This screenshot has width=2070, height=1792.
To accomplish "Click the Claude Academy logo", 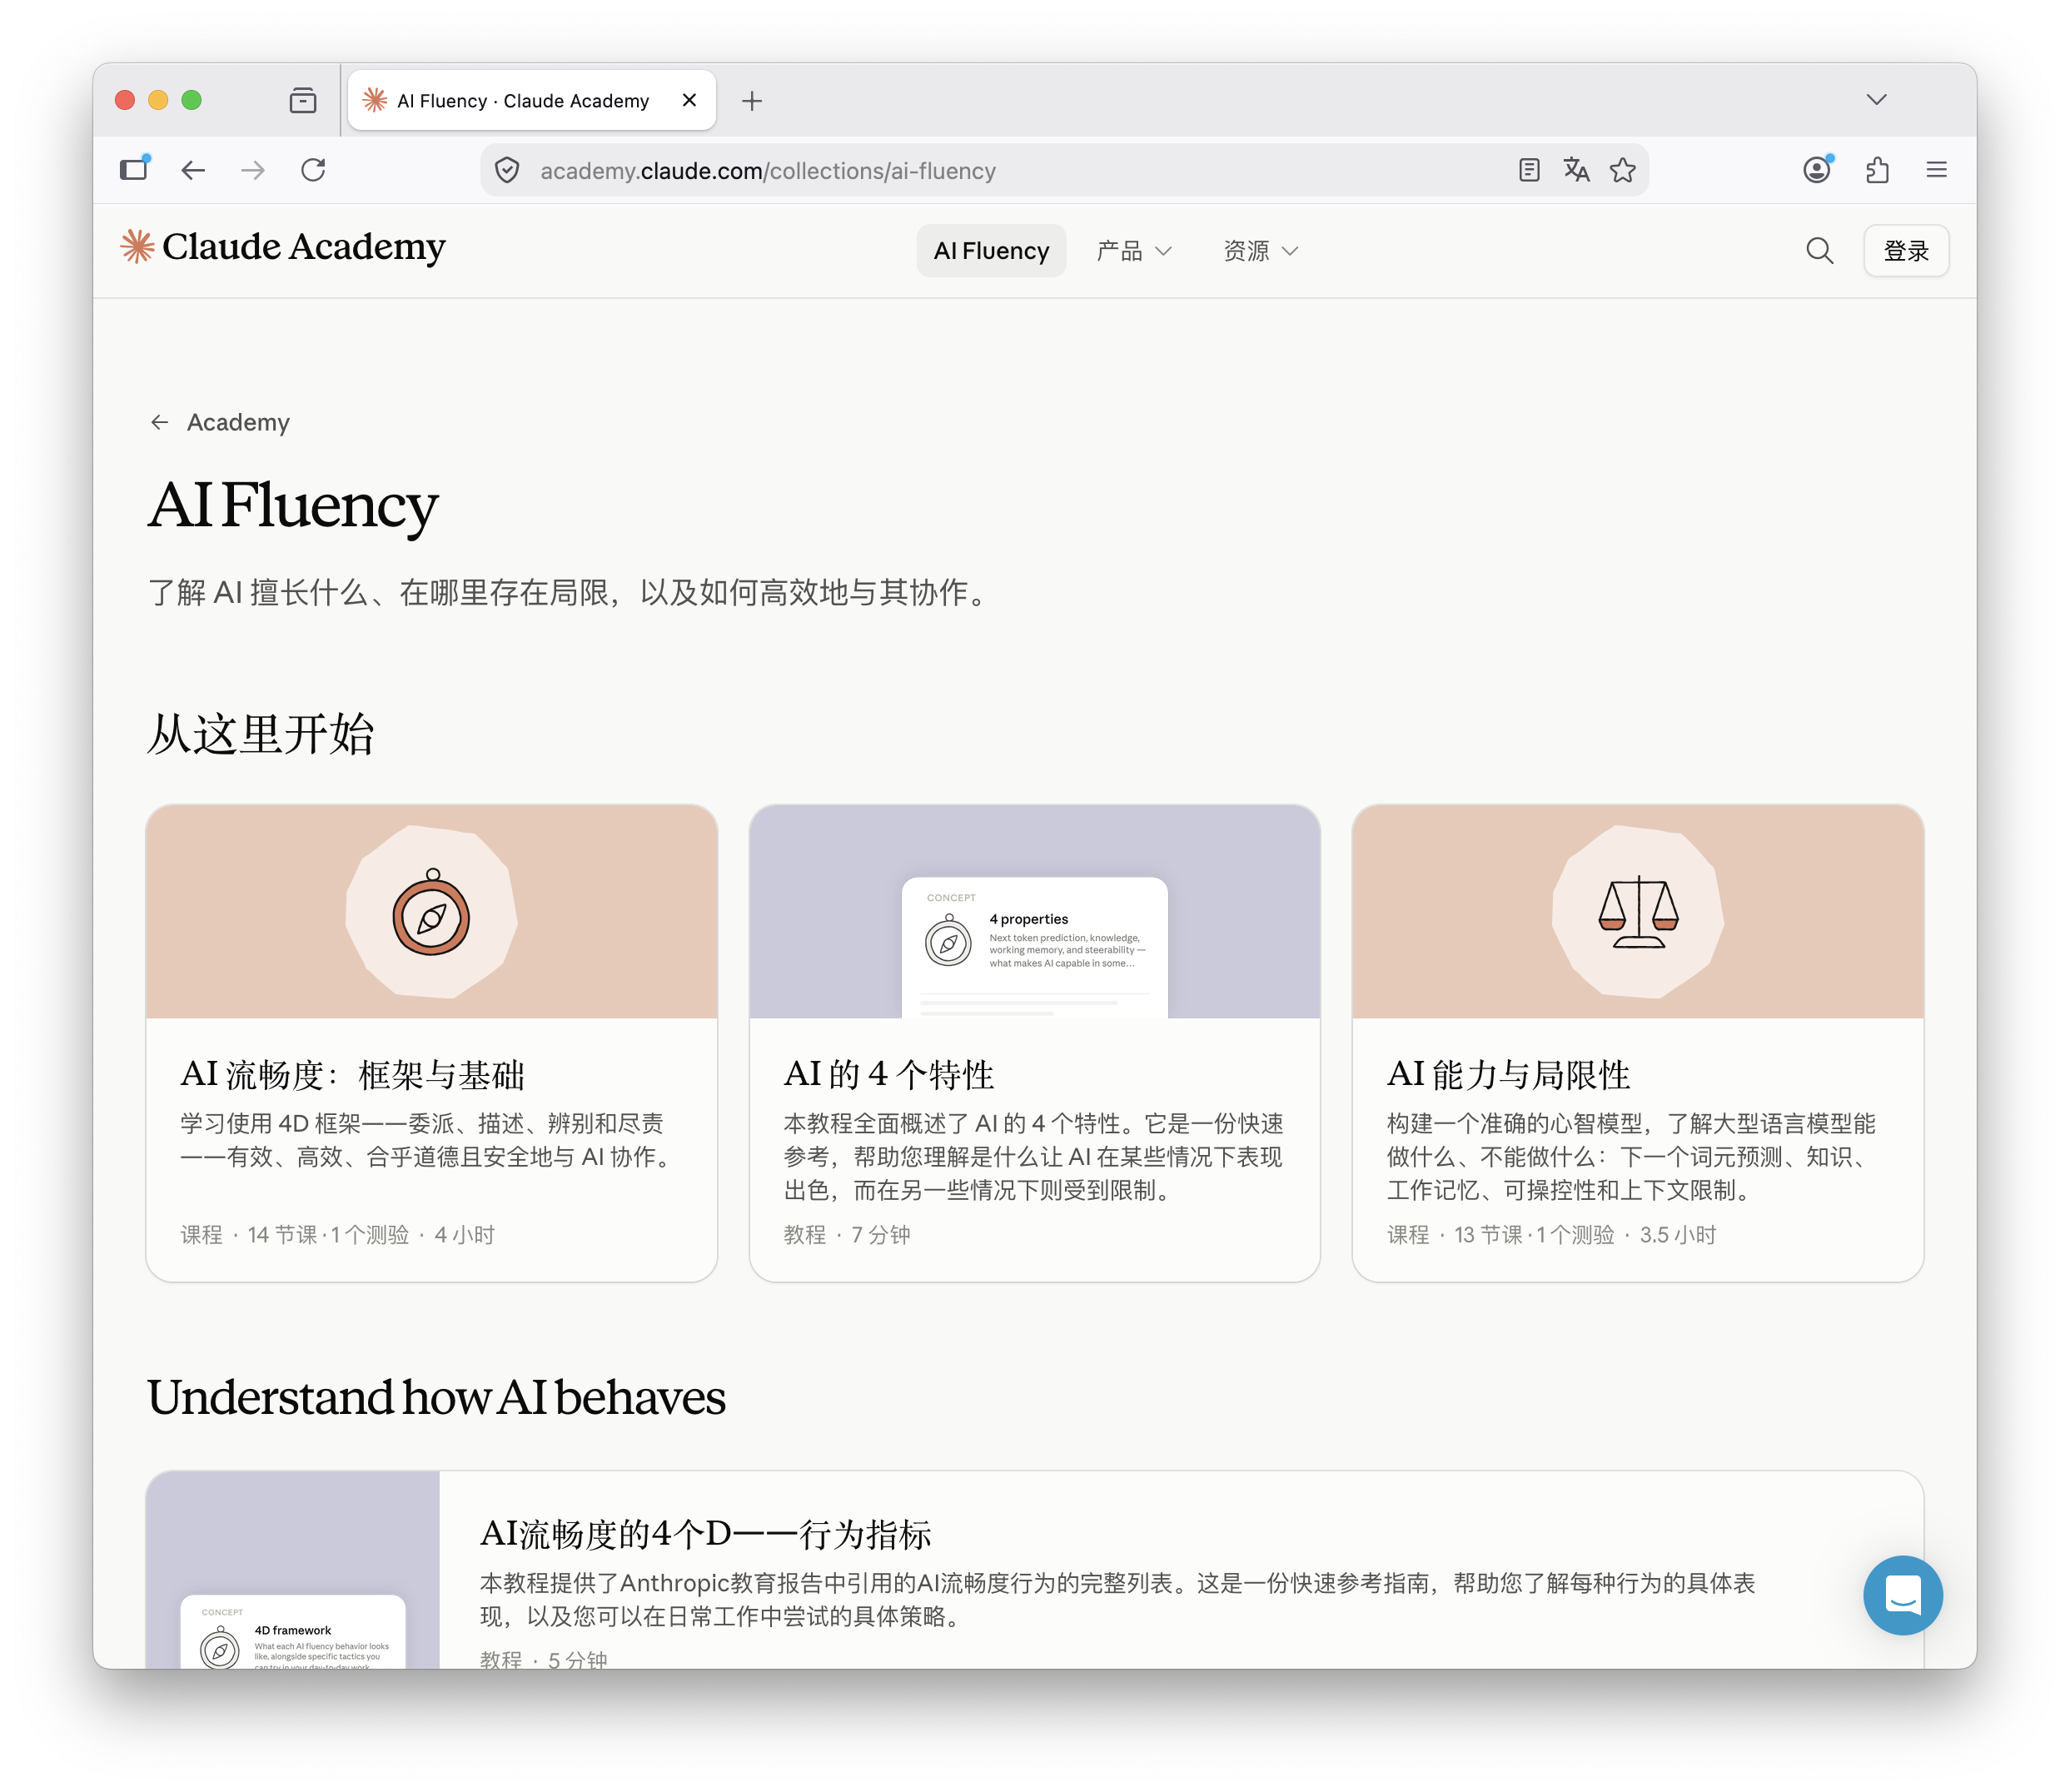I will click(283, 247).
